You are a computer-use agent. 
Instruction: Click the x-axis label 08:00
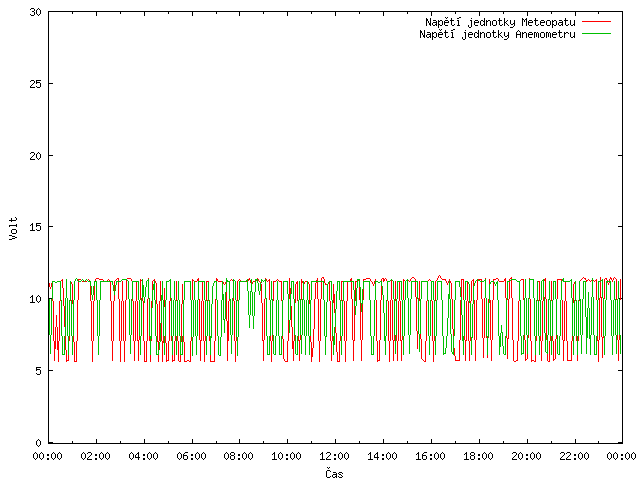[239, 456]
